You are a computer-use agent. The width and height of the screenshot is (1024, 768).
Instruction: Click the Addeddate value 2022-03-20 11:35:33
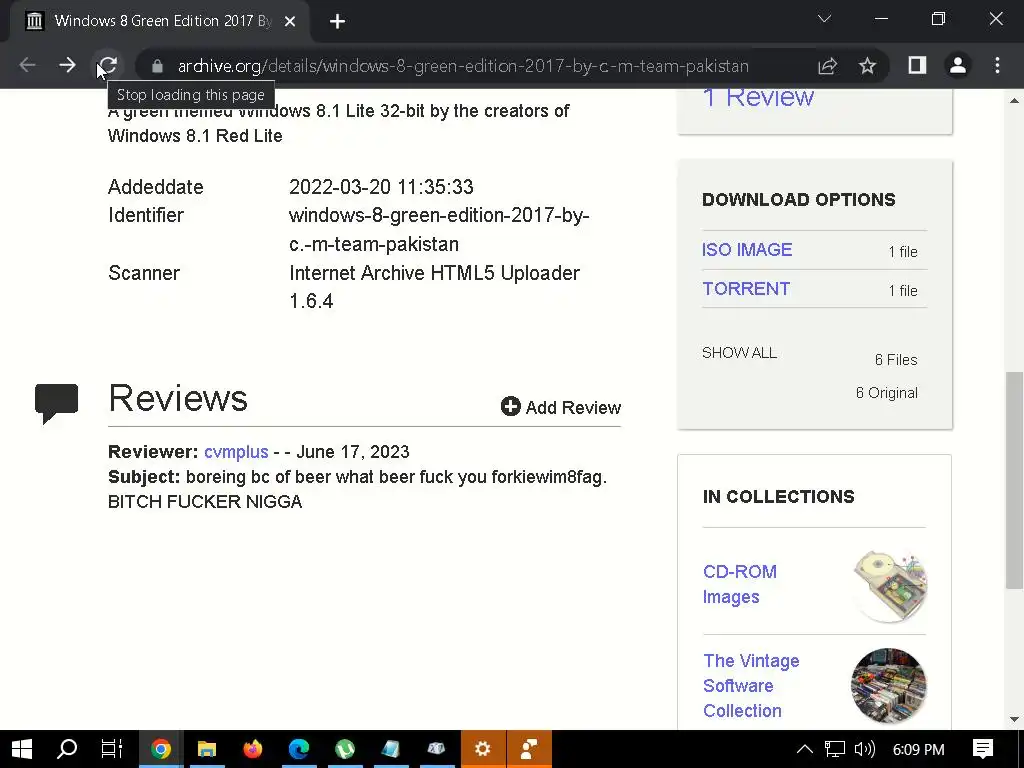[381, 187]
